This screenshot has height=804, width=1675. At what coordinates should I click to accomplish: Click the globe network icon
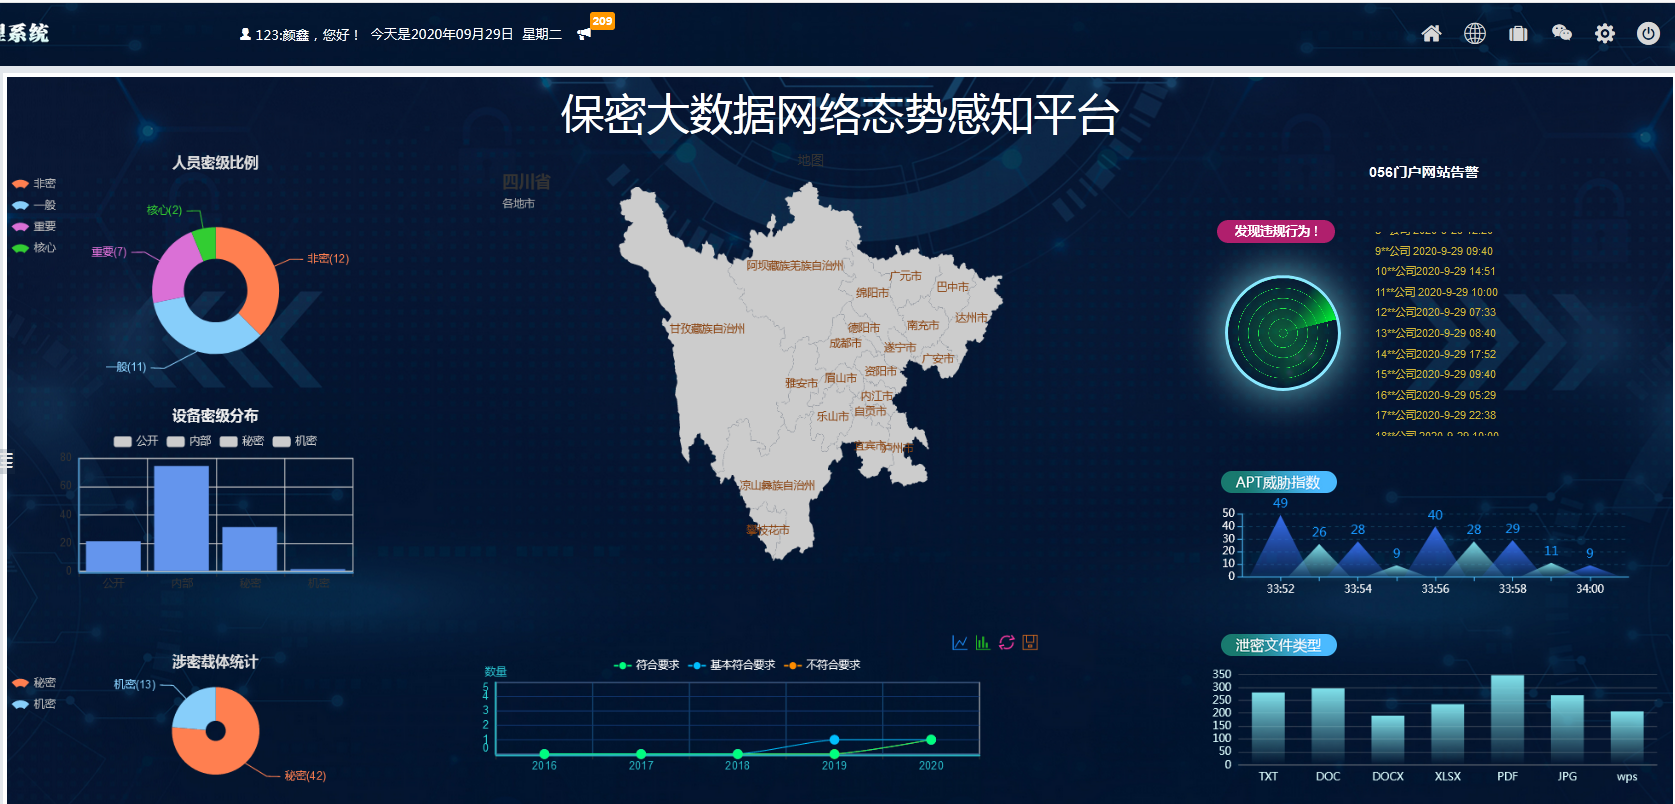tap(1475, 34)
